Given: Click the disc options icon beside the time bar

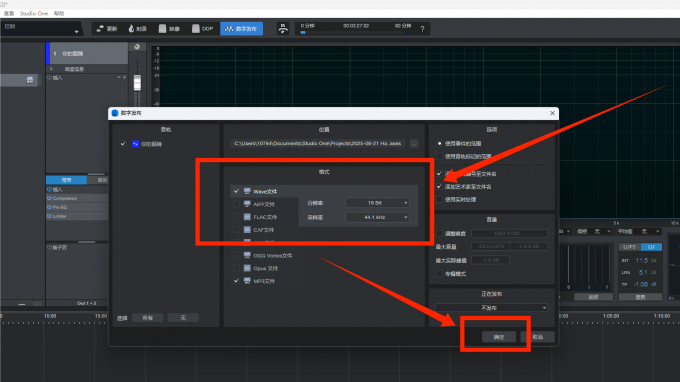Looking at the screenshot, I should point(283,29).
